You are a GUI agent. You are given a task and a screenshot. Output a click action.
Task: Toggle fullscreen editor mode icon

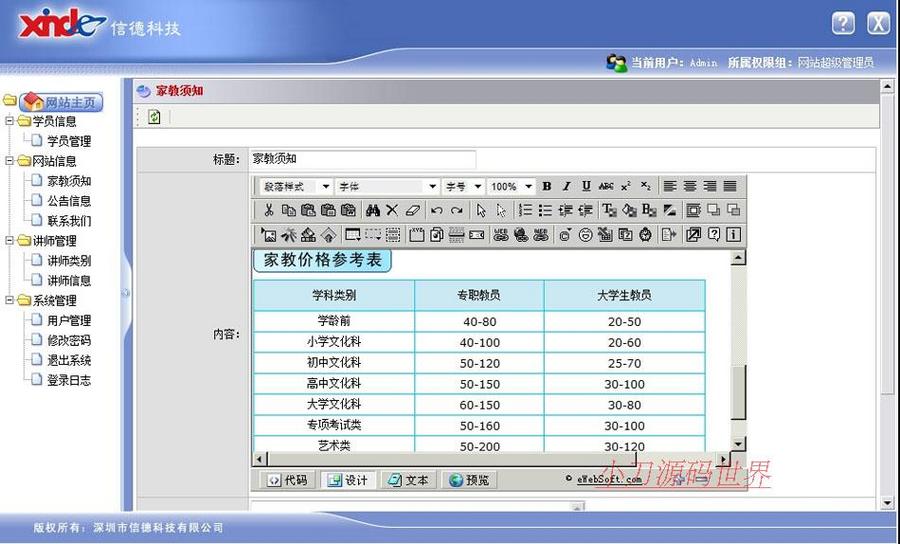(693, 235)
